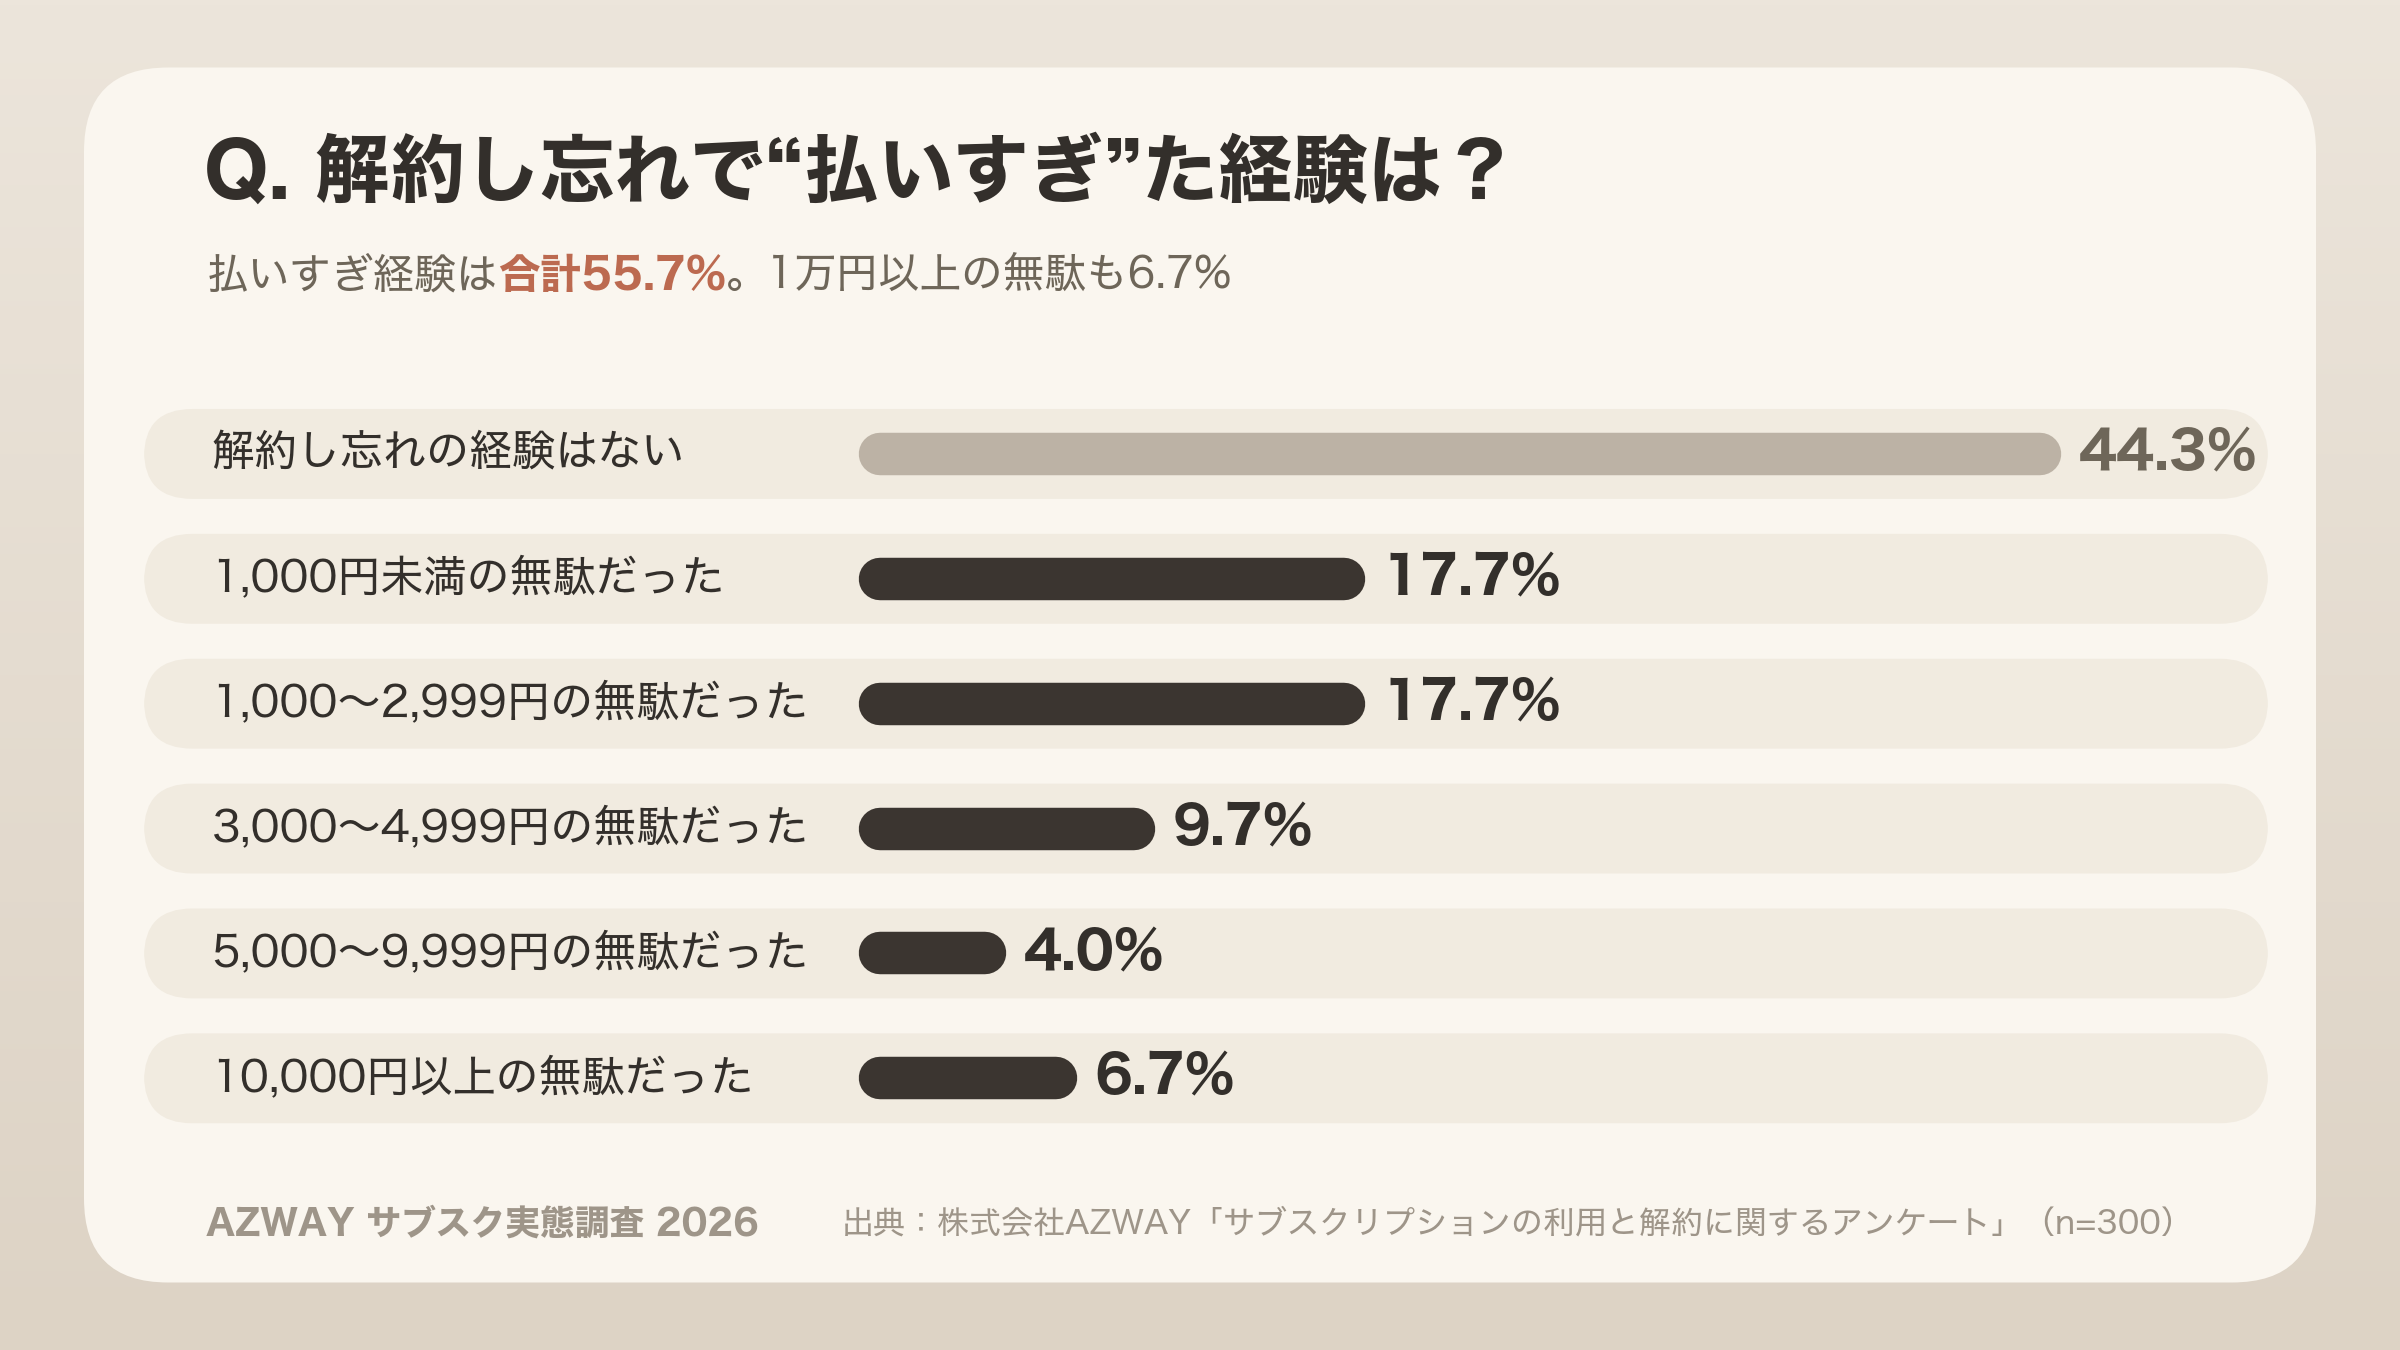This screenshot has width=2400, height=1350.
Task: Select the highlighted 合計55.7% text
Action: tap(613, 273)
